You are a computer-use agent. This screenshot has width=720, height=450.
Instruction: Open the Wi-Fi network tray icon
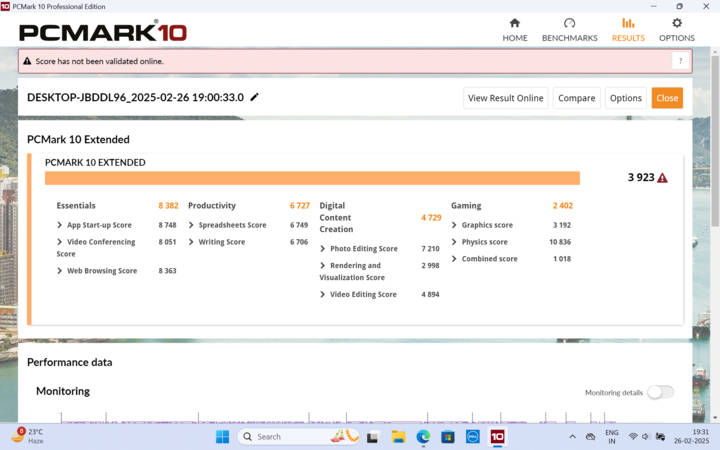[633, 437]
